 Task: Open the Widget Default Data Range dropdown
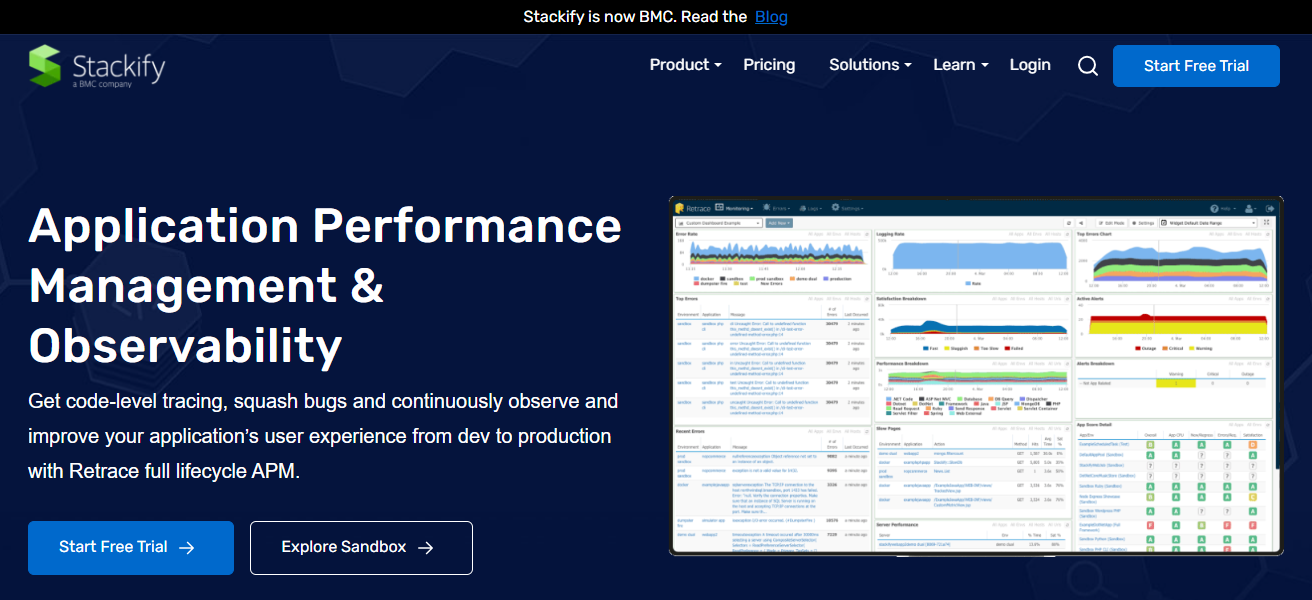point(1207,222)
